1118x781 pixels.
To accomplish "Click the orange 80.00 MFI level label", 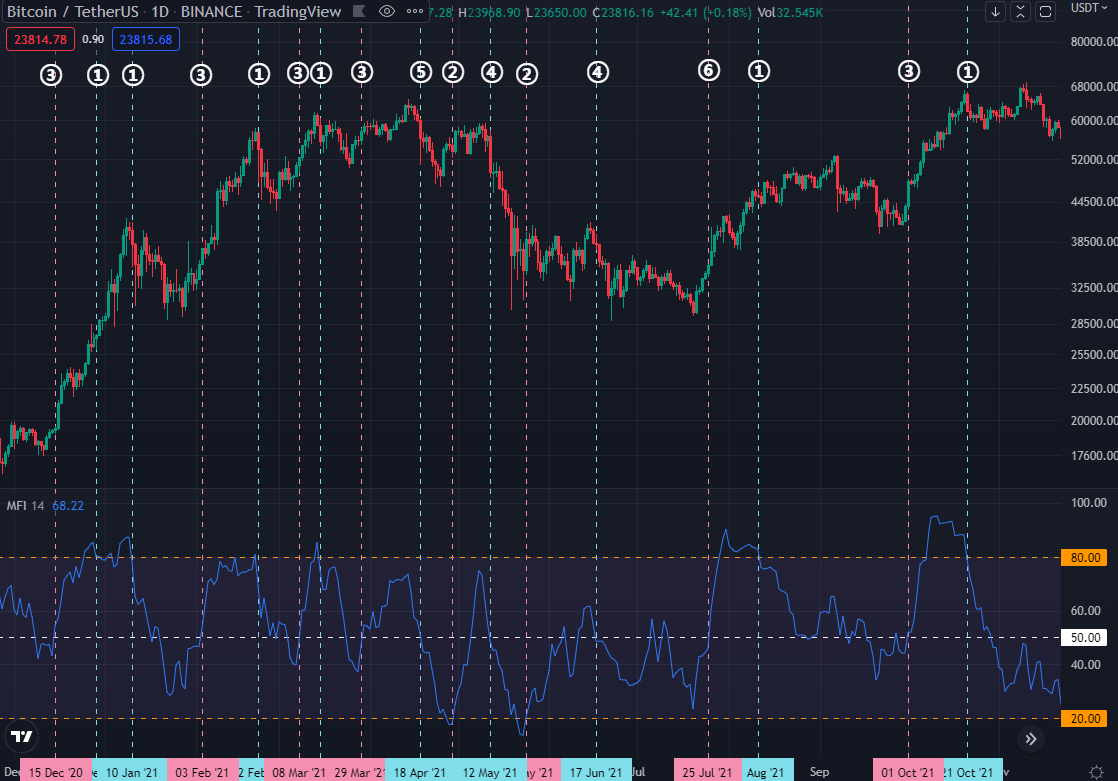I will pos(1084,558).
